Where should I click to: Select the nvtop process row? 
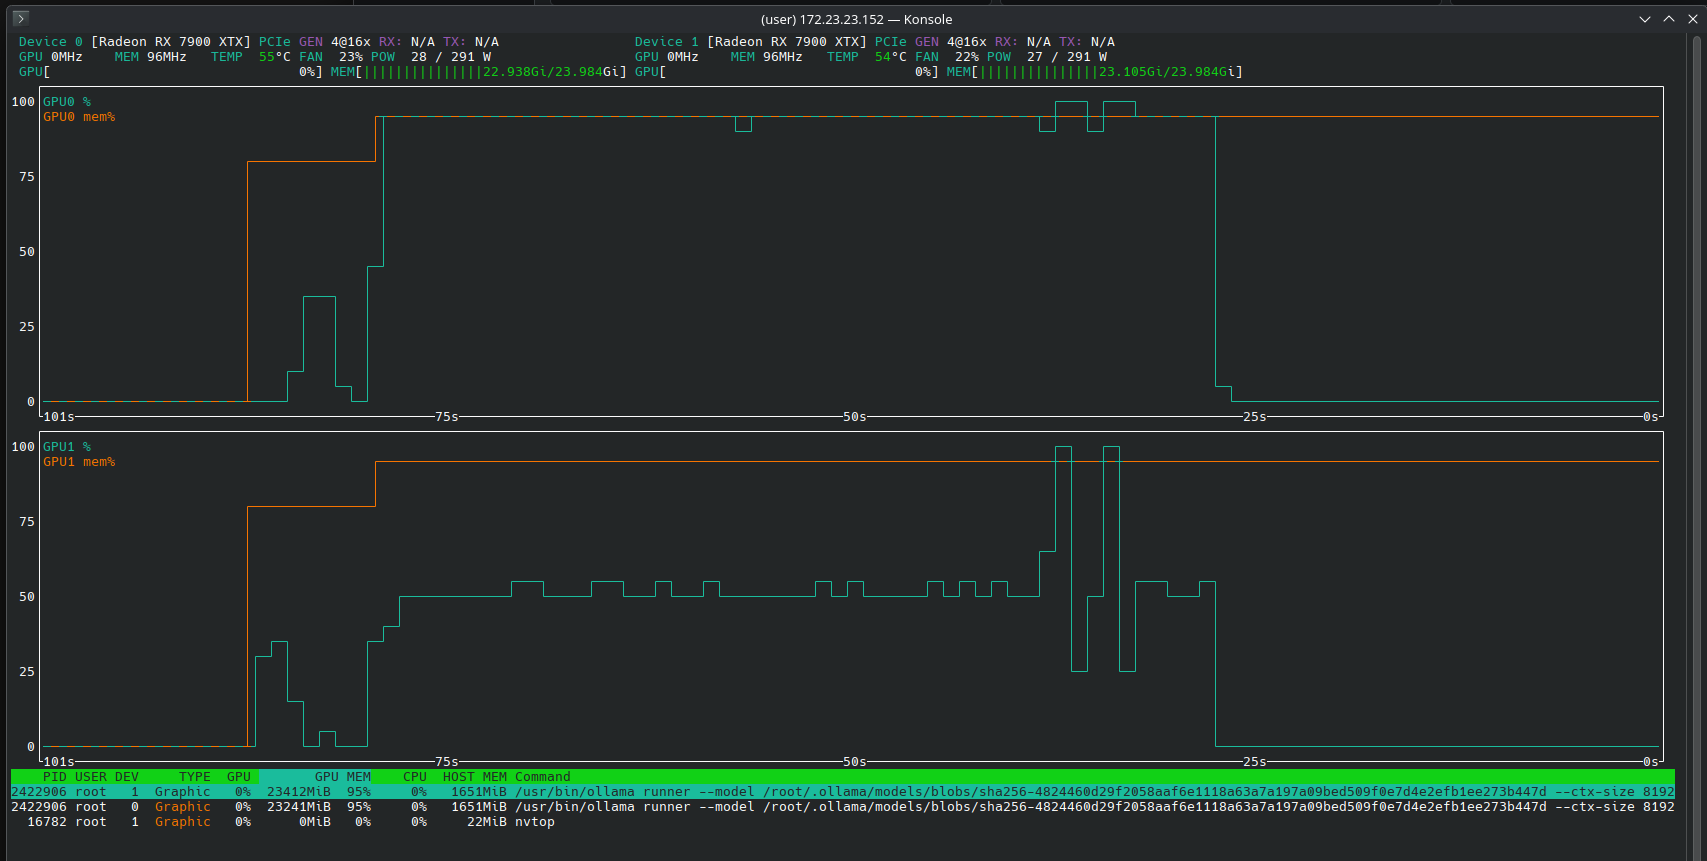534,822
